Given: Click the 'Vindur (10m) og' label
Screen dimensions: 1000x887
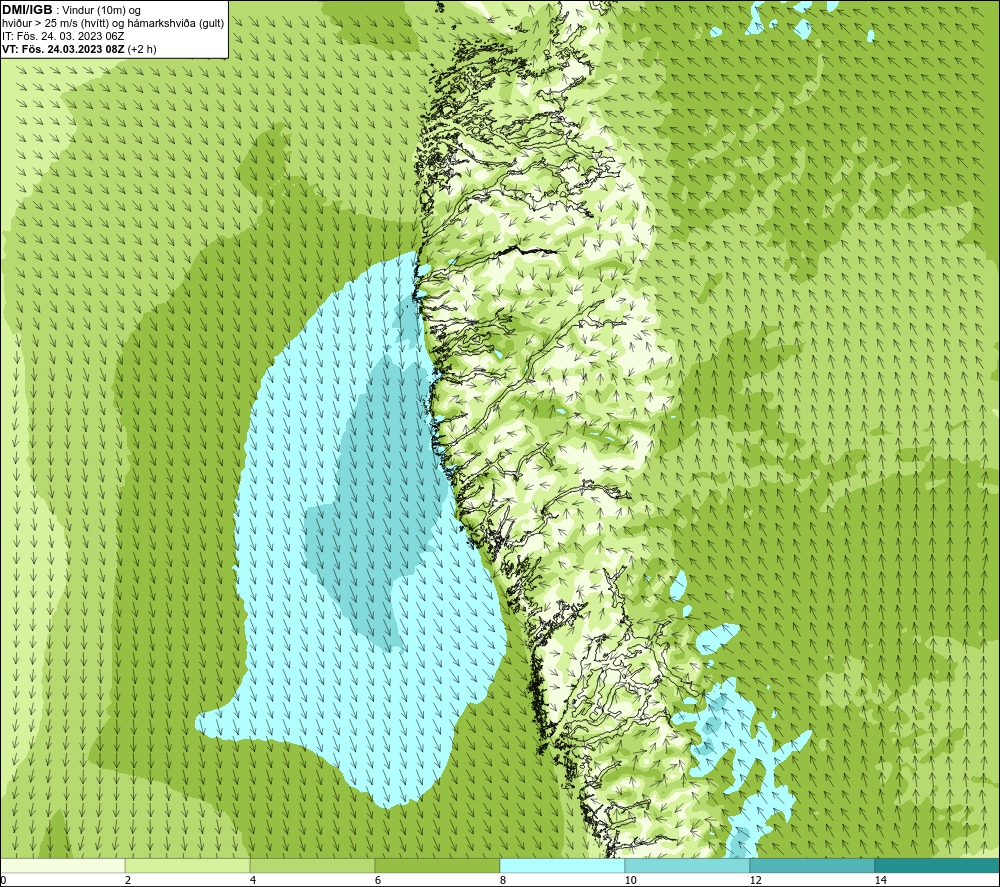Looking at the screenshot, I should (102, 11).
